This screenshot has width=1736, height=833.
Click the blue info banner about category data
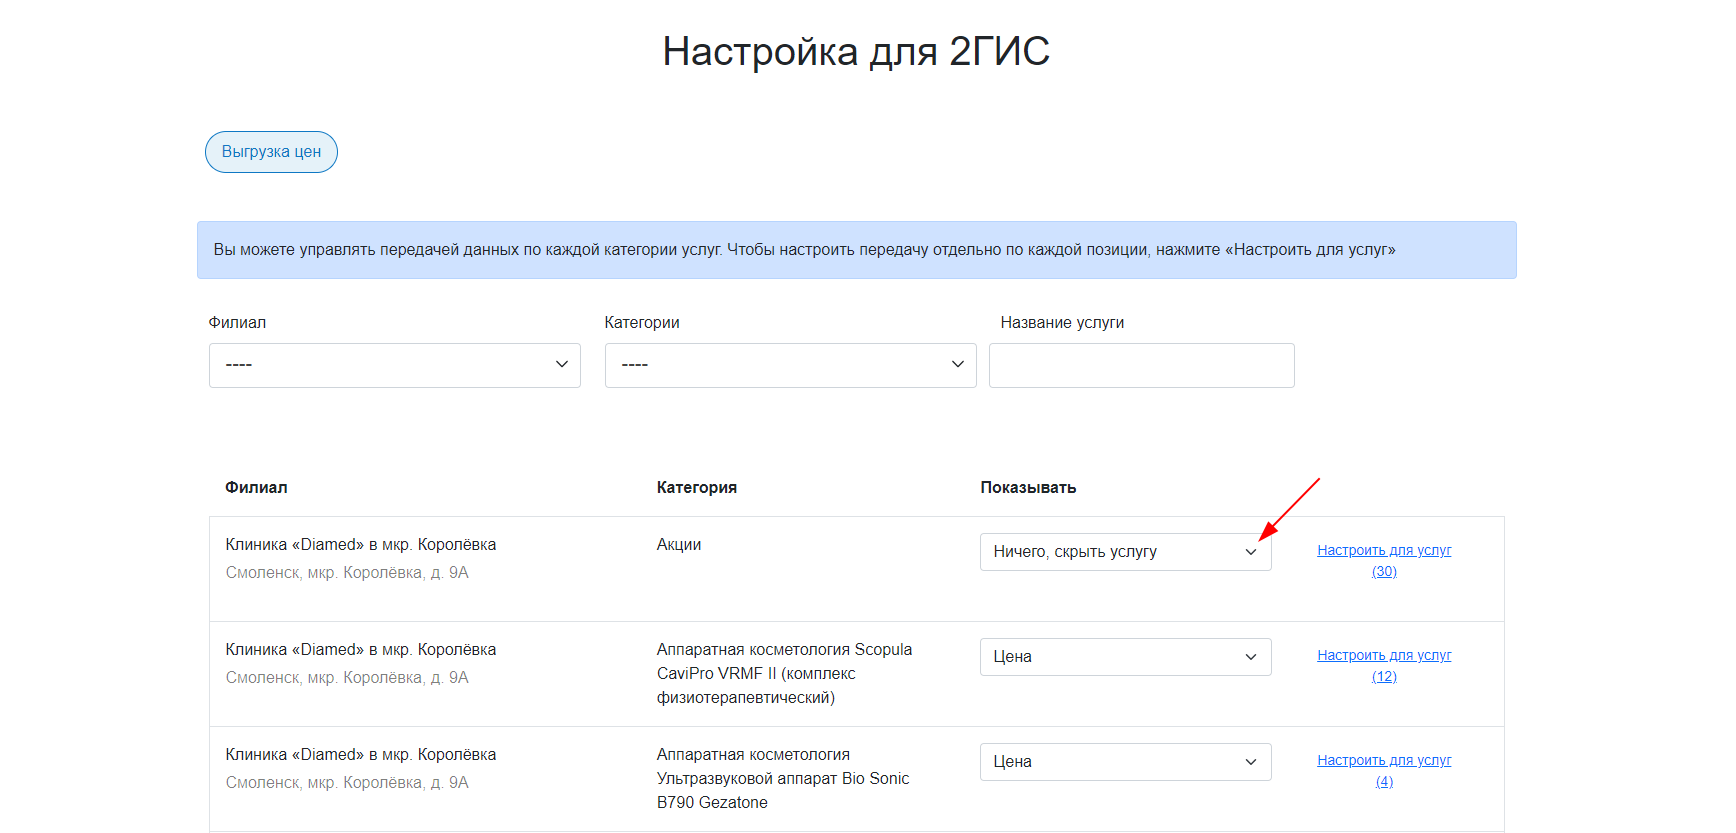[x=857, y=250]
